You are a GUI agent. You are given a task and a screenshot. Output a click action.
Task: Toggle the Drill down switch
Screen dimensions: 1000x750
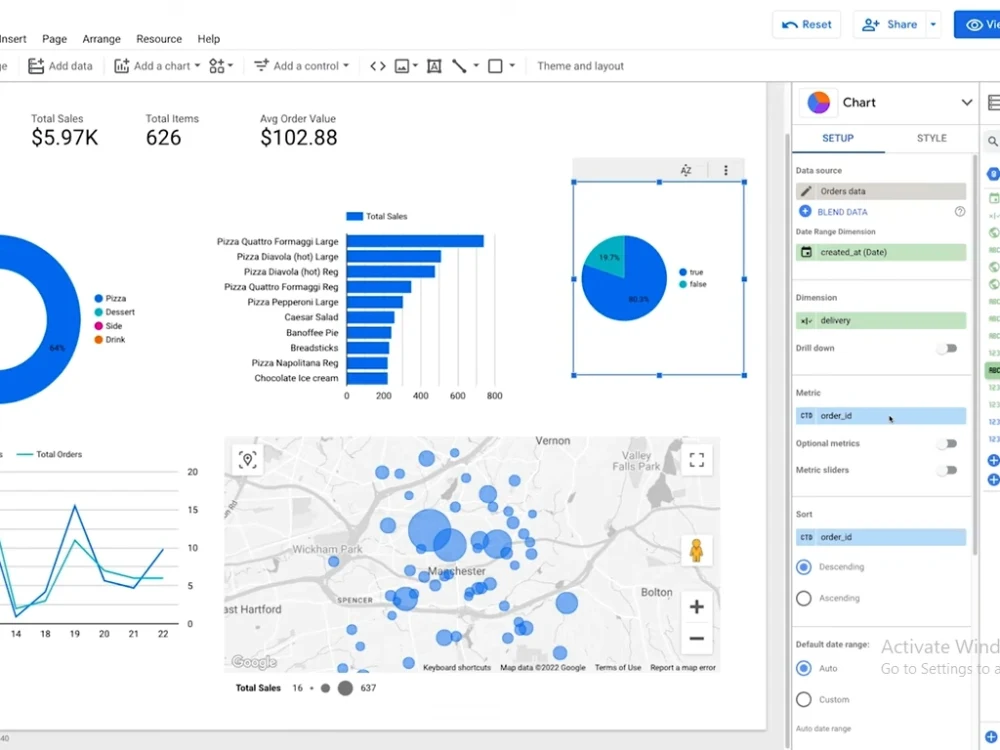pyautogui.click(x=946, y=347)
